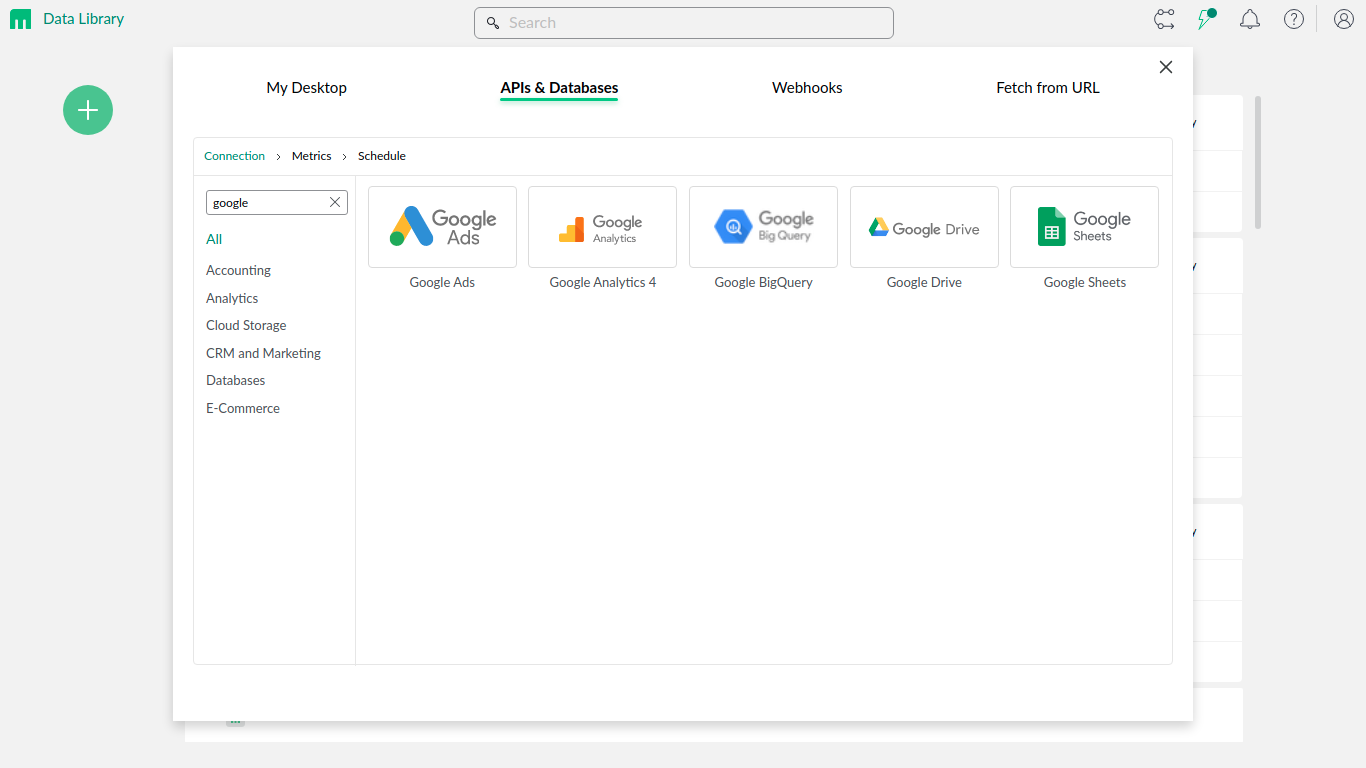Choose the Google Analytics 4 connector tile
The width and height of the screenshot is (1366, 768).
(602, 227)
